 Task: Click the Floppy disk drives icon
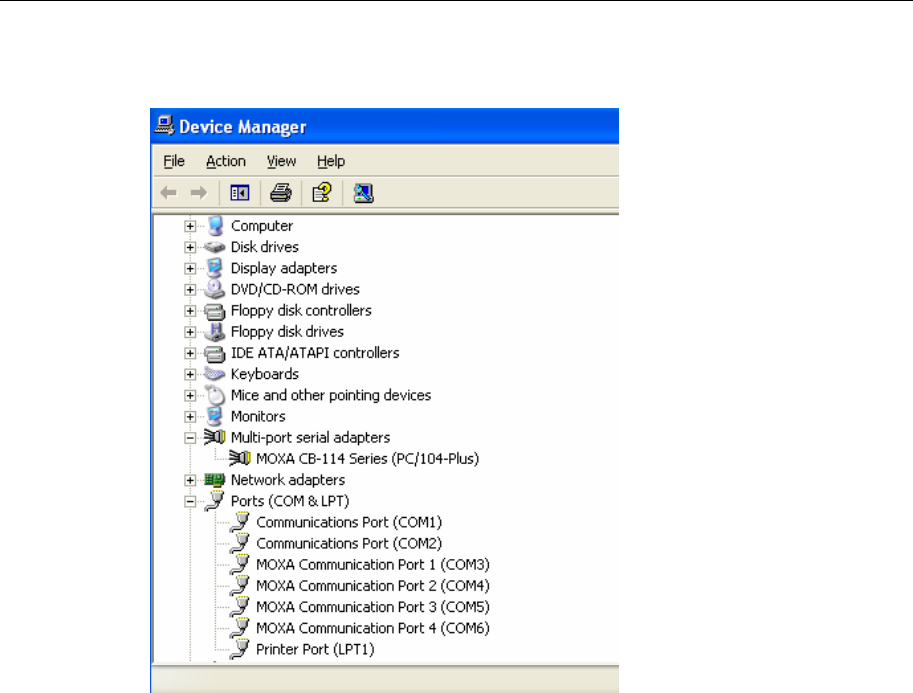click(215, 332)
